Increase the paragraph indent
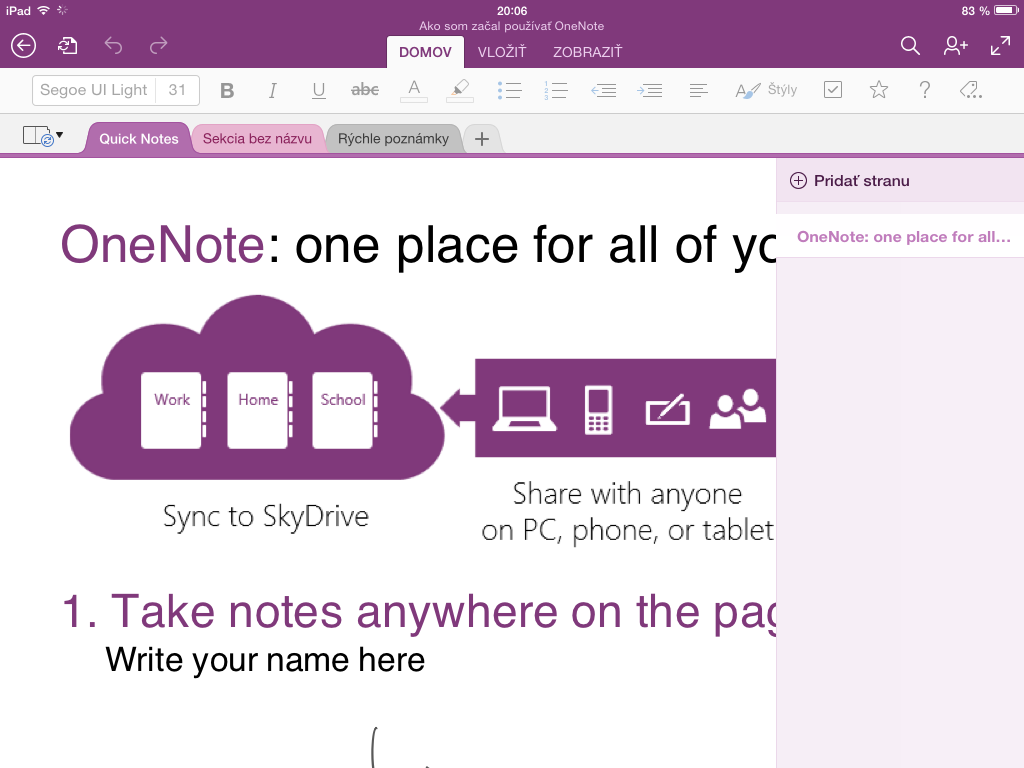 (x=650, y=90)
